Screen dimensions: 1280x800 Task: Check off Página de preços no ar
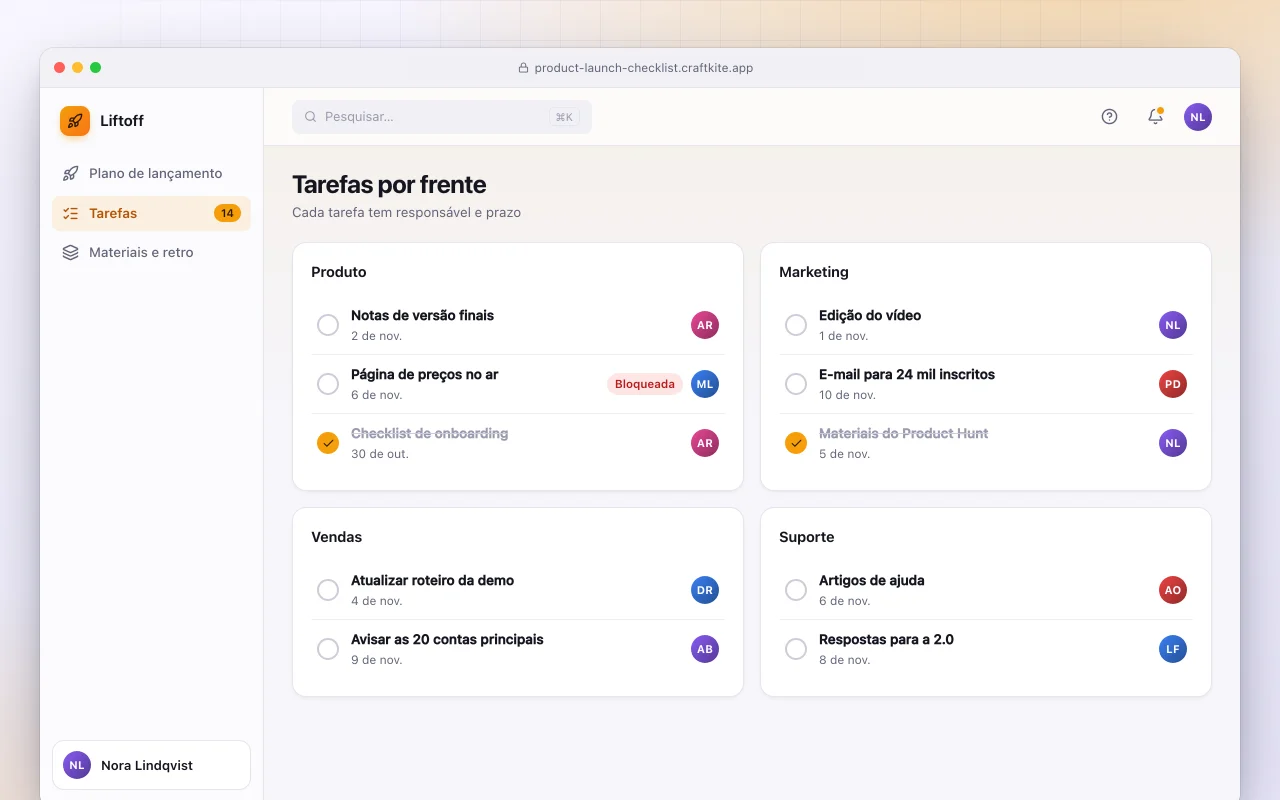point(328,384)
